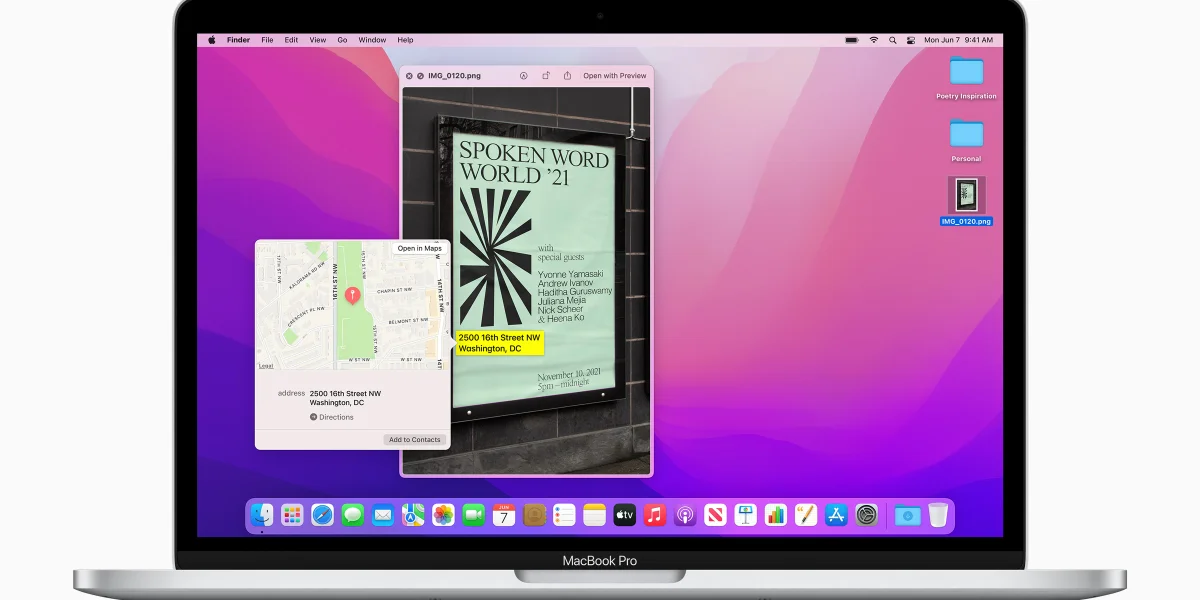Click the Add to Contacts button

coord(414,440)
